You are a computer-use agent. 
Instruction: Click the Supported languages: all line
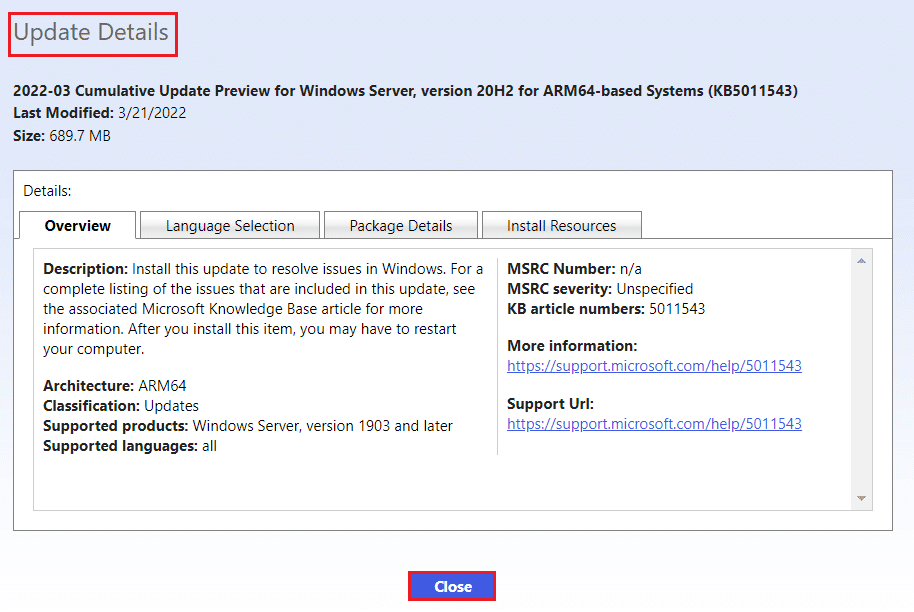(130, 446)
